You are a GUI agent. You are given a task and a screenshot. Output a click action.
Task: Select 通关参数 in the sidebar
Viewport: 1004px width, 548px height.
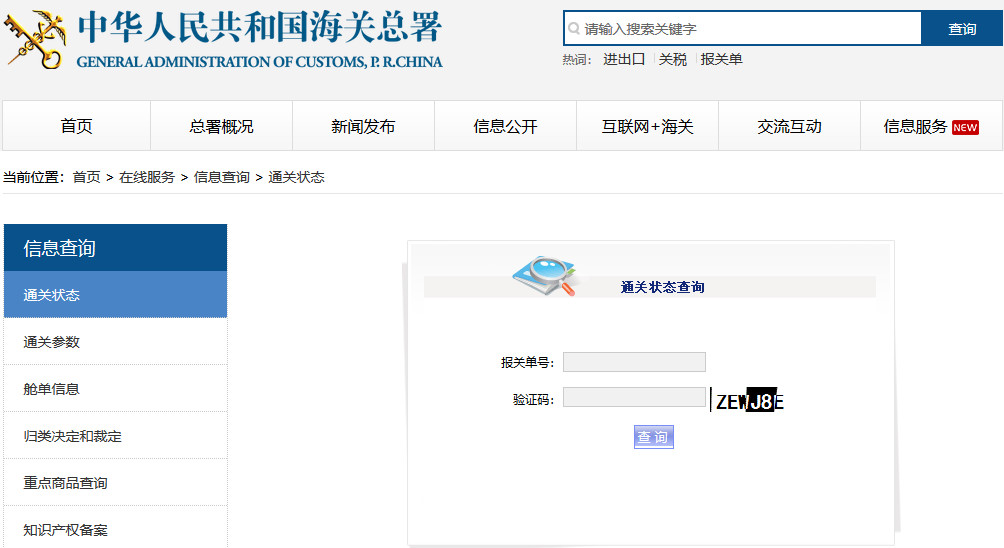coord(115,342)
